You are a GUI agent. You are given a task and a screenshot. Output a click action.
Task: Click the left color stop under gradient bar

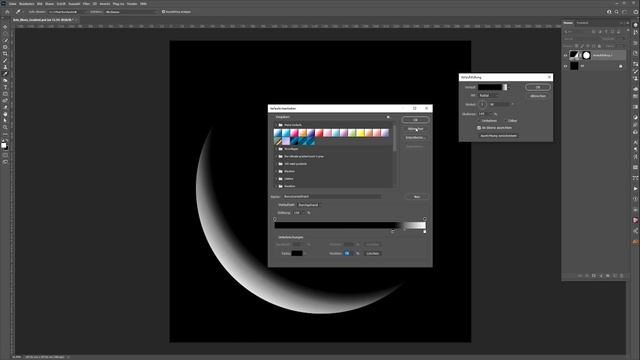pos(393,231)
